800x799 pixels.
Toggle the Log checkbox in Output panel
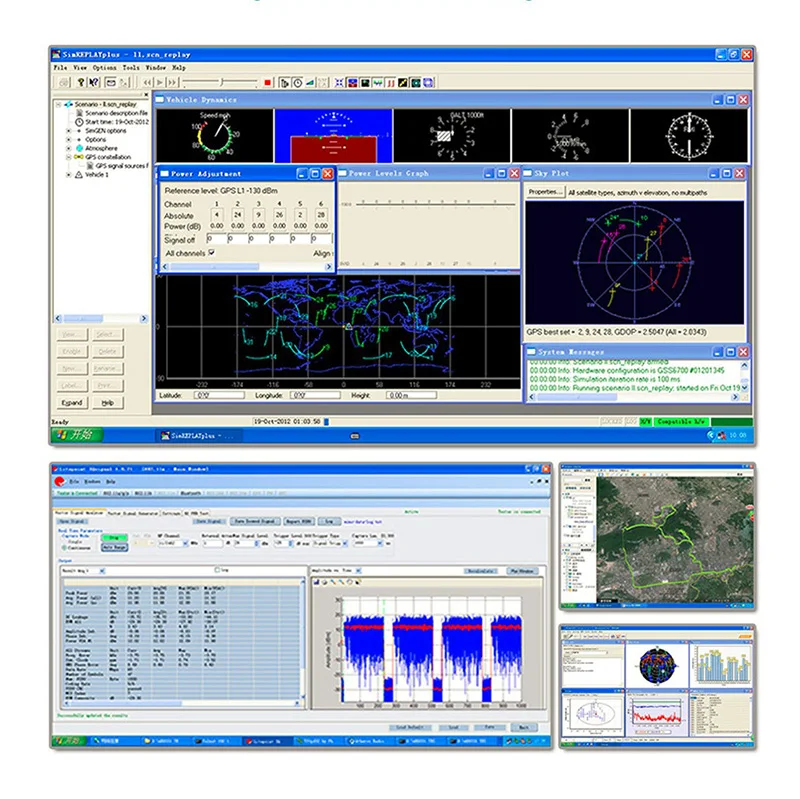pyautogui.click(x=217, y=570)
